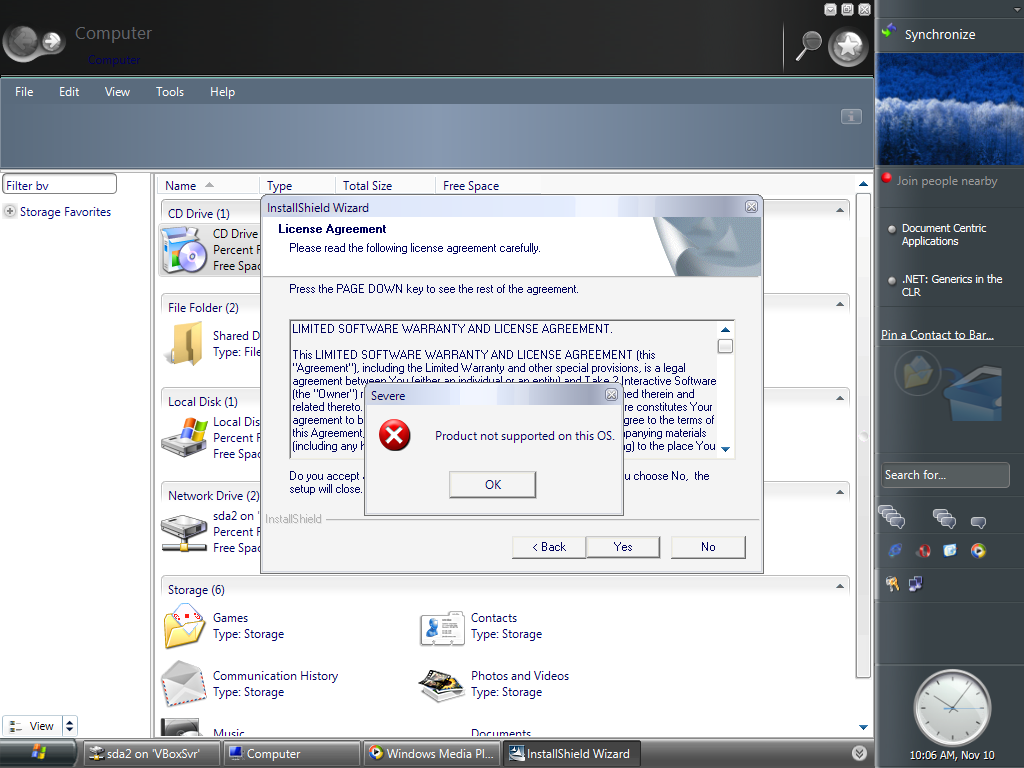1024x768 pixels.
Task: Open the File menu
Action: coord(24,92)
